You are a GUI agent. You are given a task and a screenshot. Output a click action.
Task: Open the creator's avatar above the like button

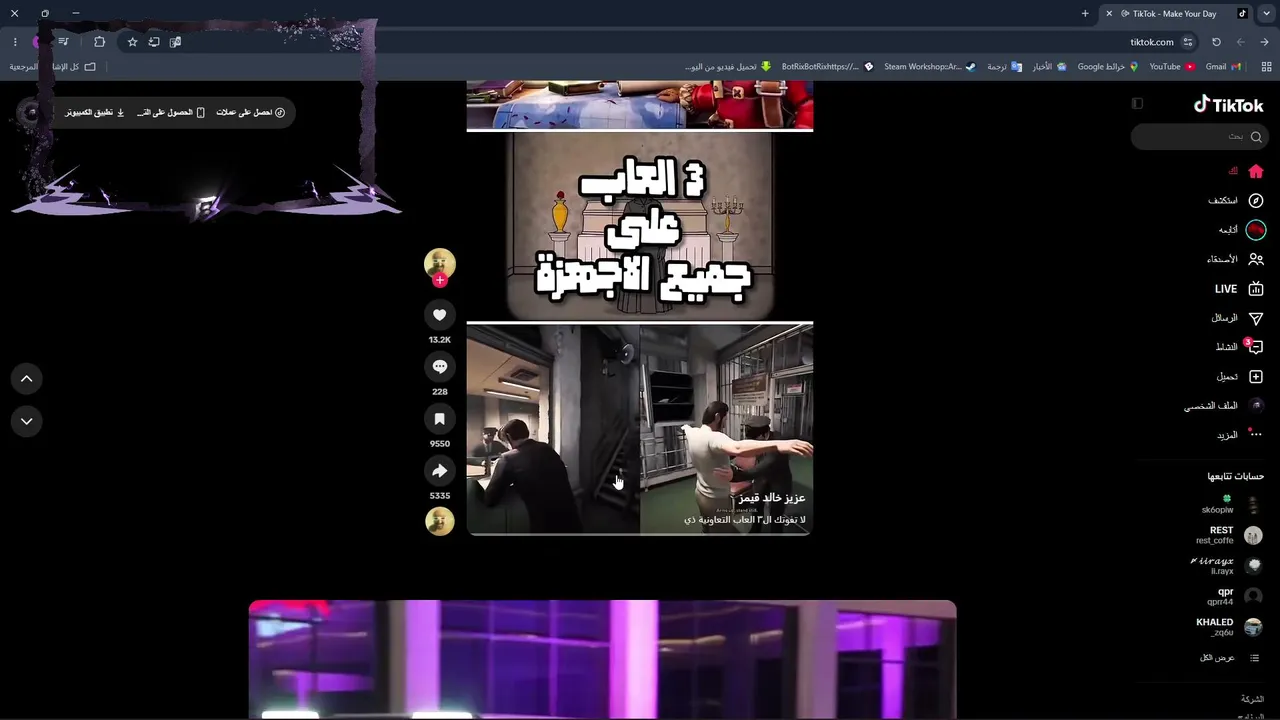point(440,263)
